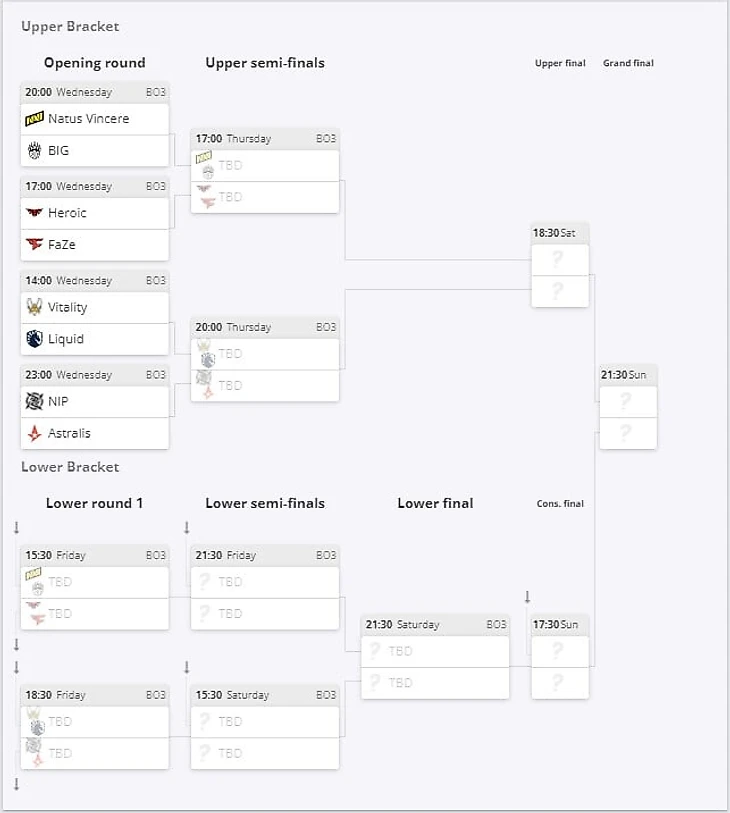Click the 15:30 Friday lower round match header
730x813 pixels.
[94, 555]
